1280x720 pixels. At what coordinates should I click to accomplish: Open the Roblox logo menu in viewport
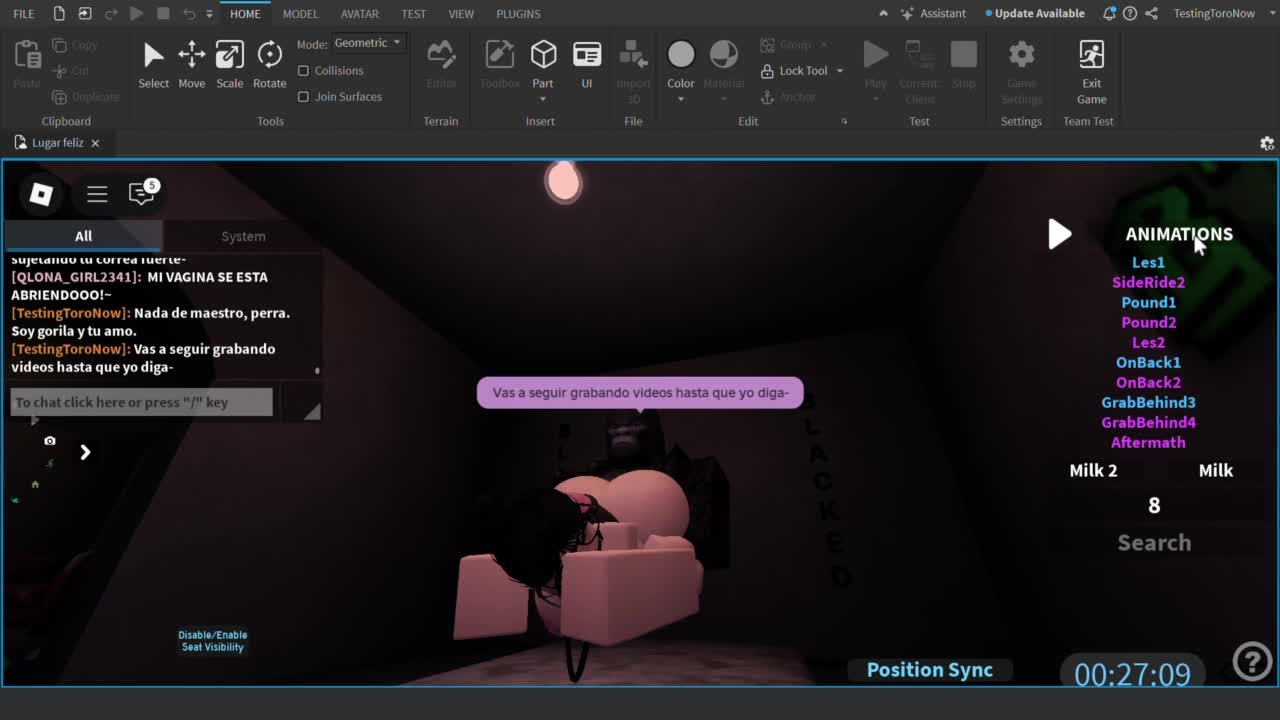coord(41,194)
